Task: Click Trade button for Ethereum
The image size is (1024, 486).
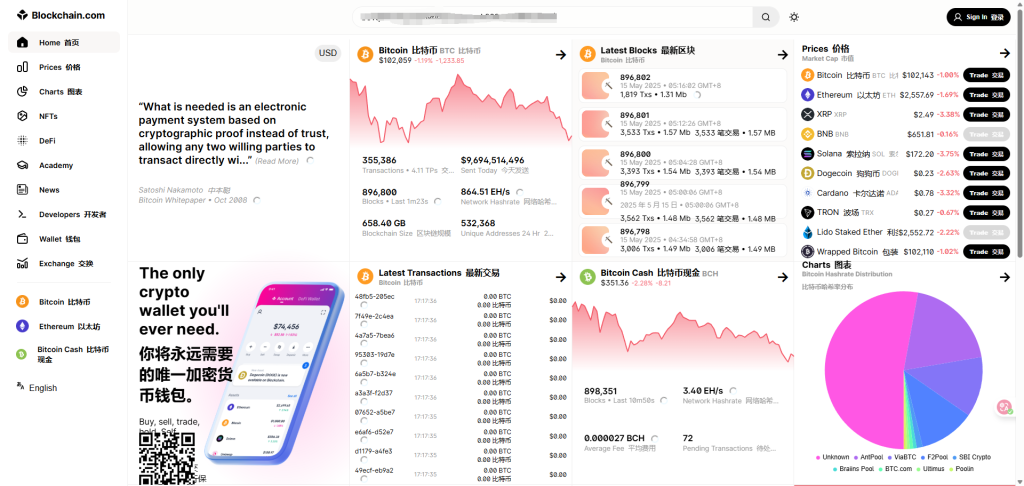Action: 986,95
